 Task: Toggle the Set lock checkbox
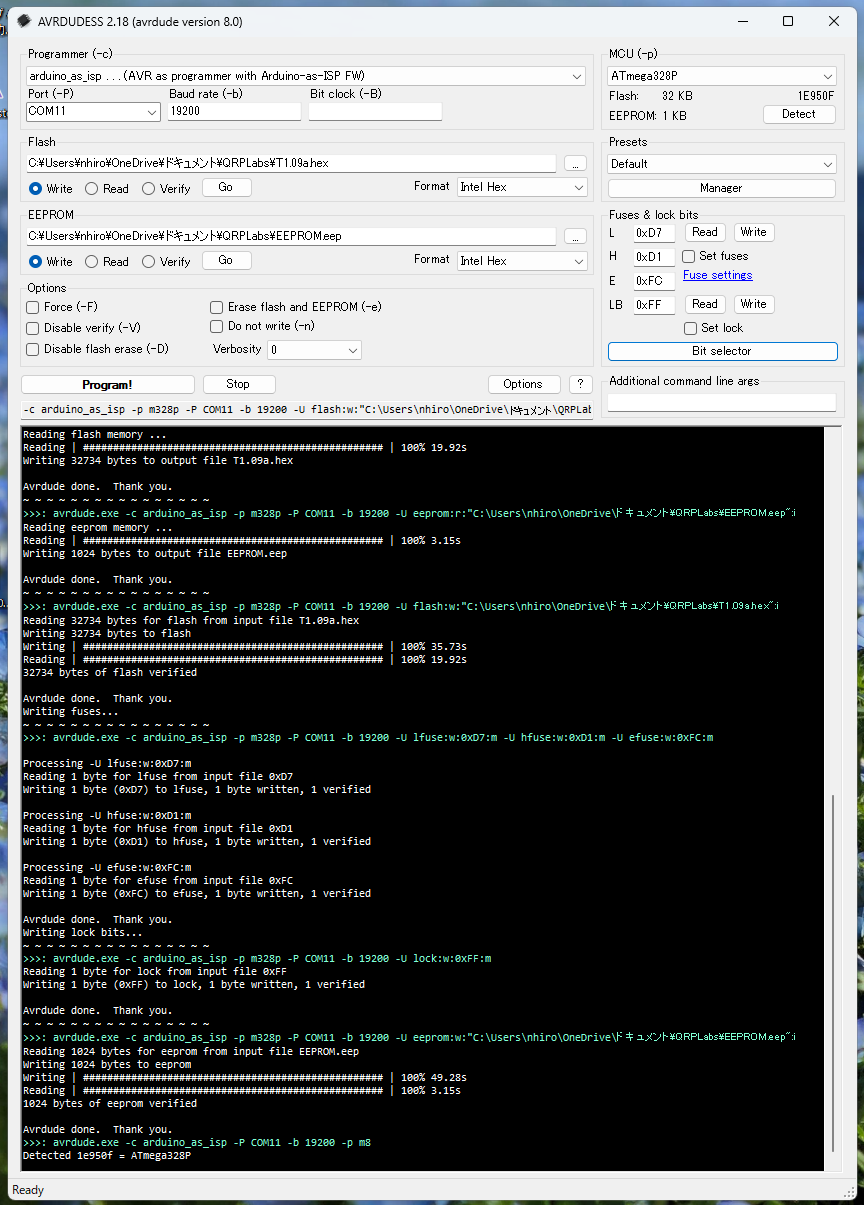pos(691,329)
